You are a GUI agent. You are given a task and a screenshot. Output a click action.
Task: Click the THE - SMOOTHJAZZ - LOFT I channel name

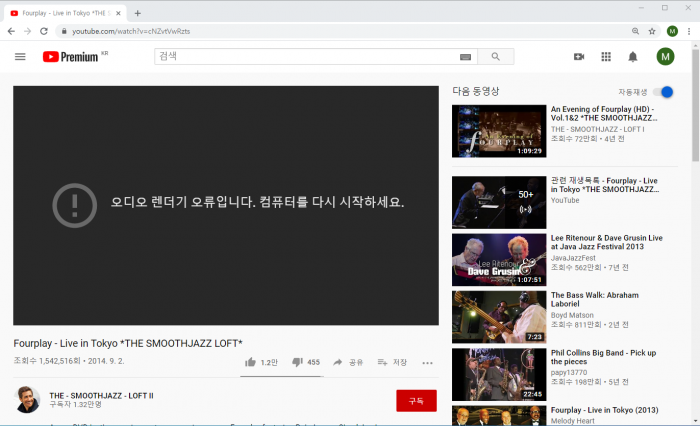597,129
